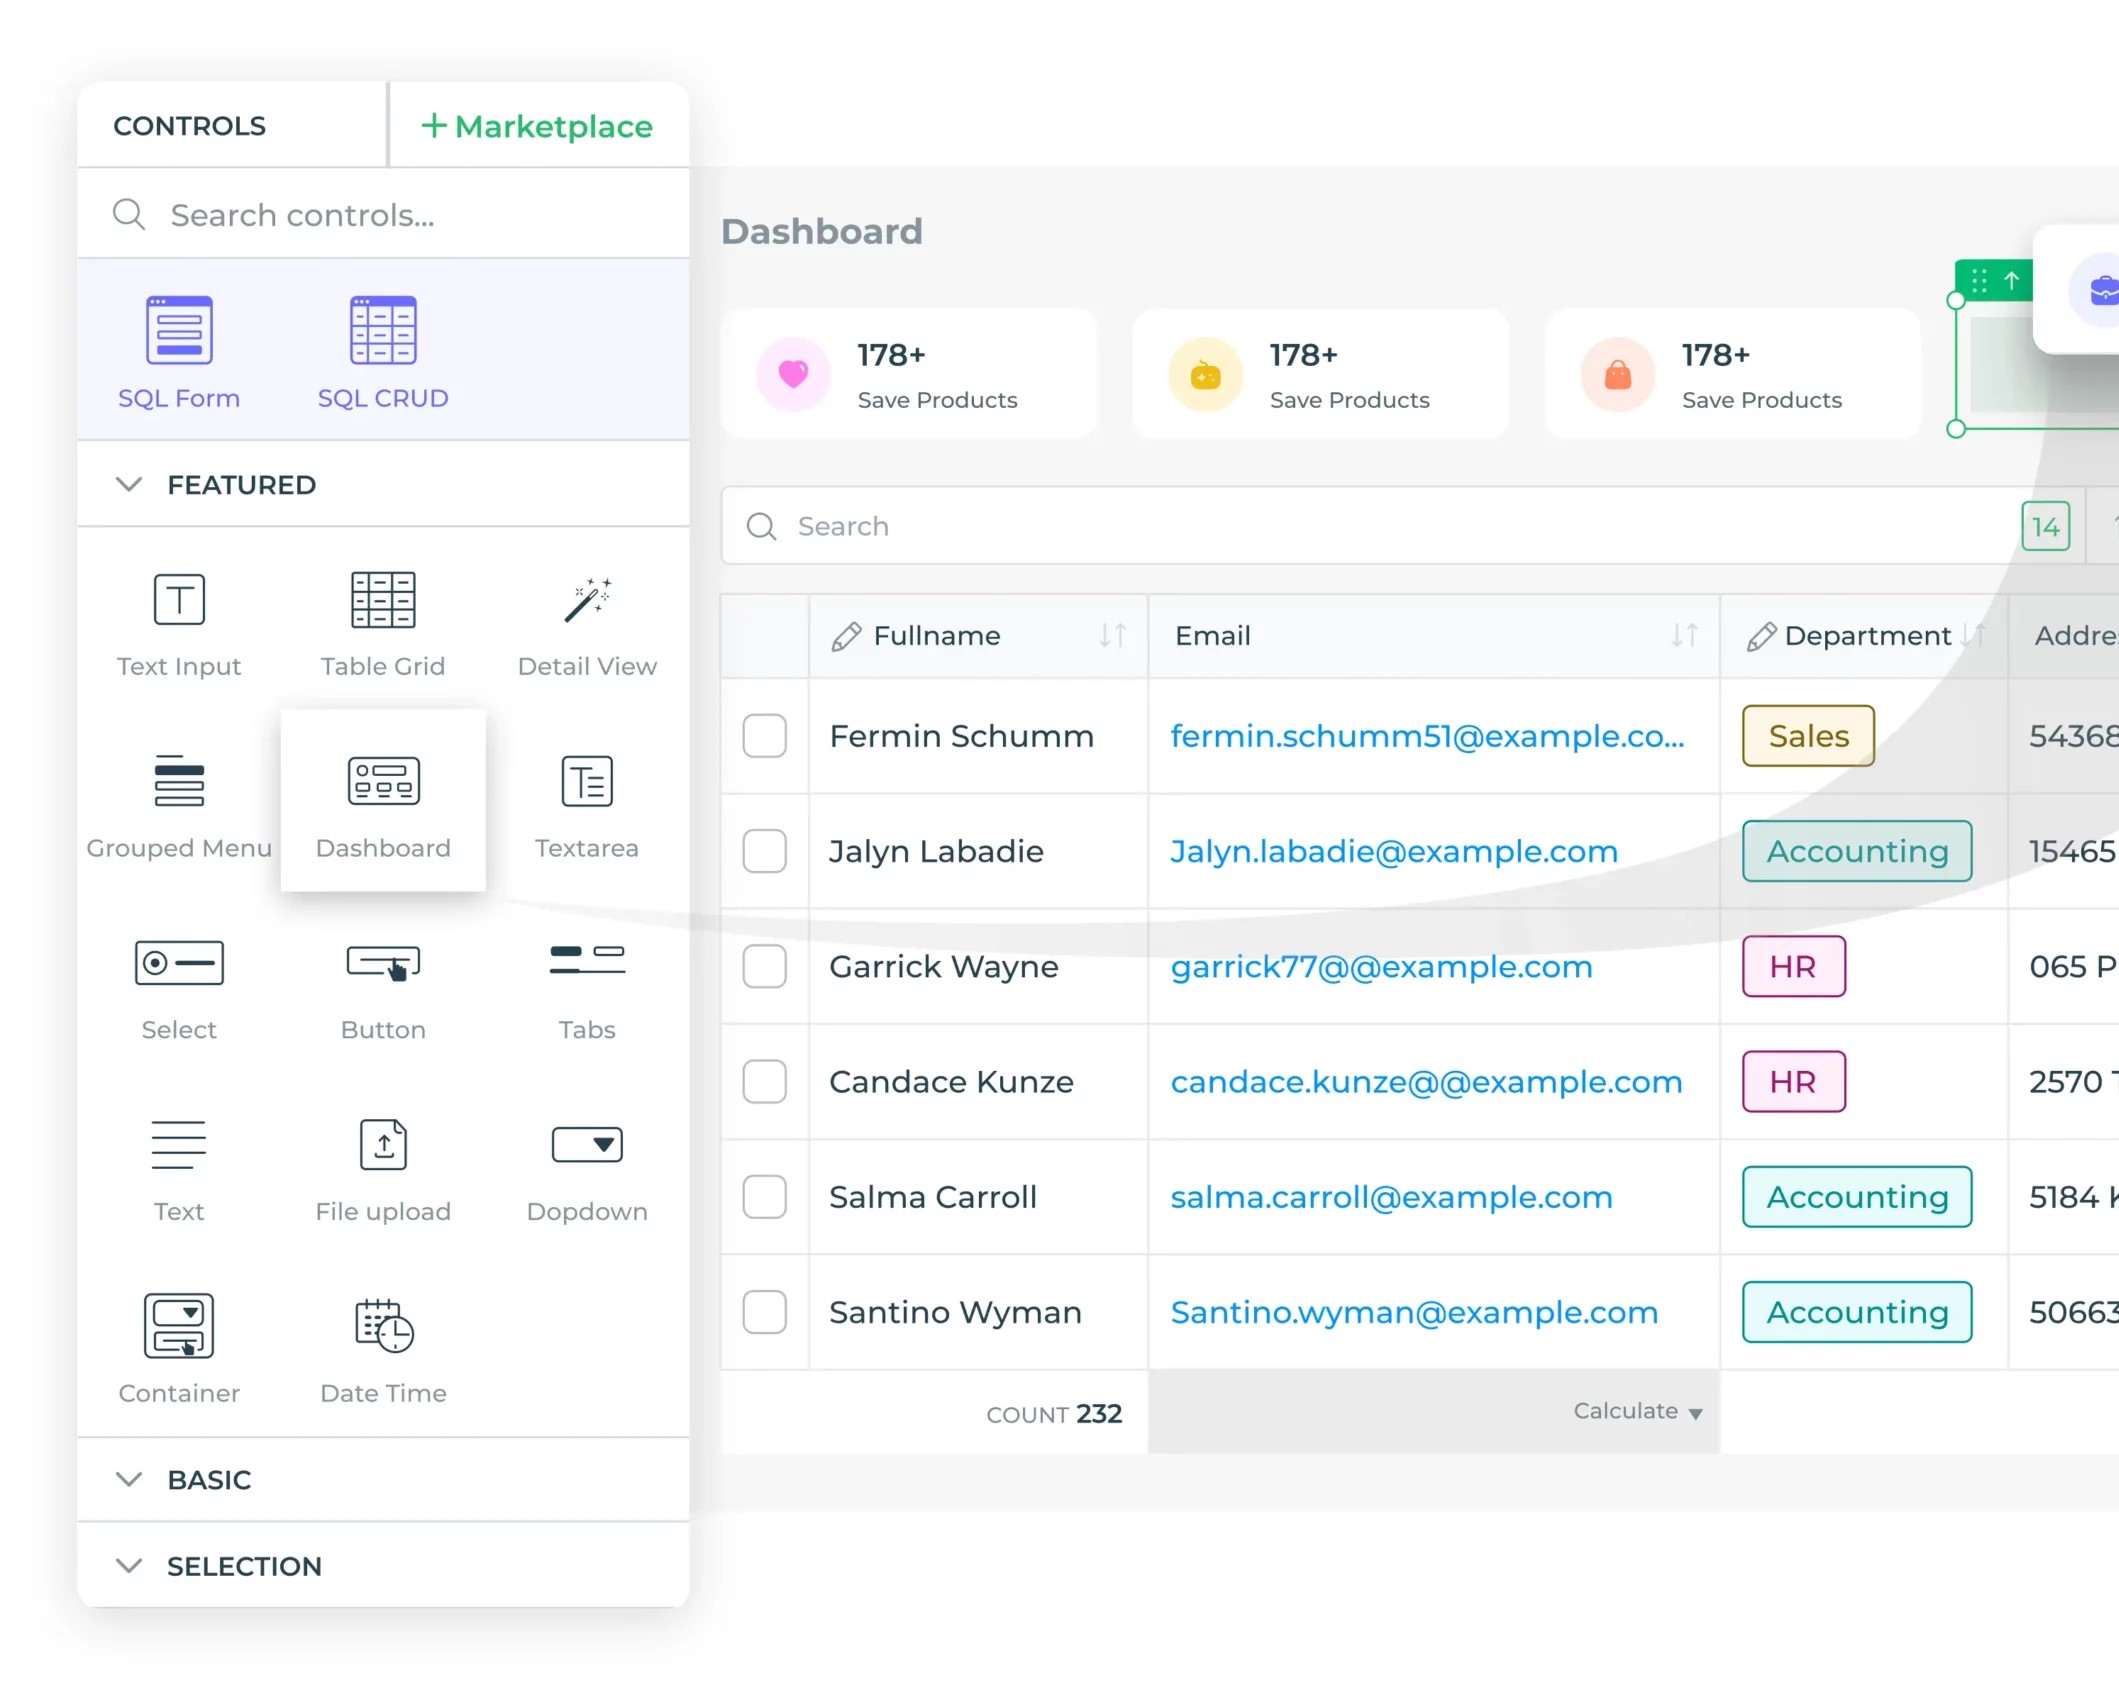Expand the BASIC section
Image resolution: width=2119 pixels, height=1695 pixels.
pyautogui.click(x=129, y=1480)
